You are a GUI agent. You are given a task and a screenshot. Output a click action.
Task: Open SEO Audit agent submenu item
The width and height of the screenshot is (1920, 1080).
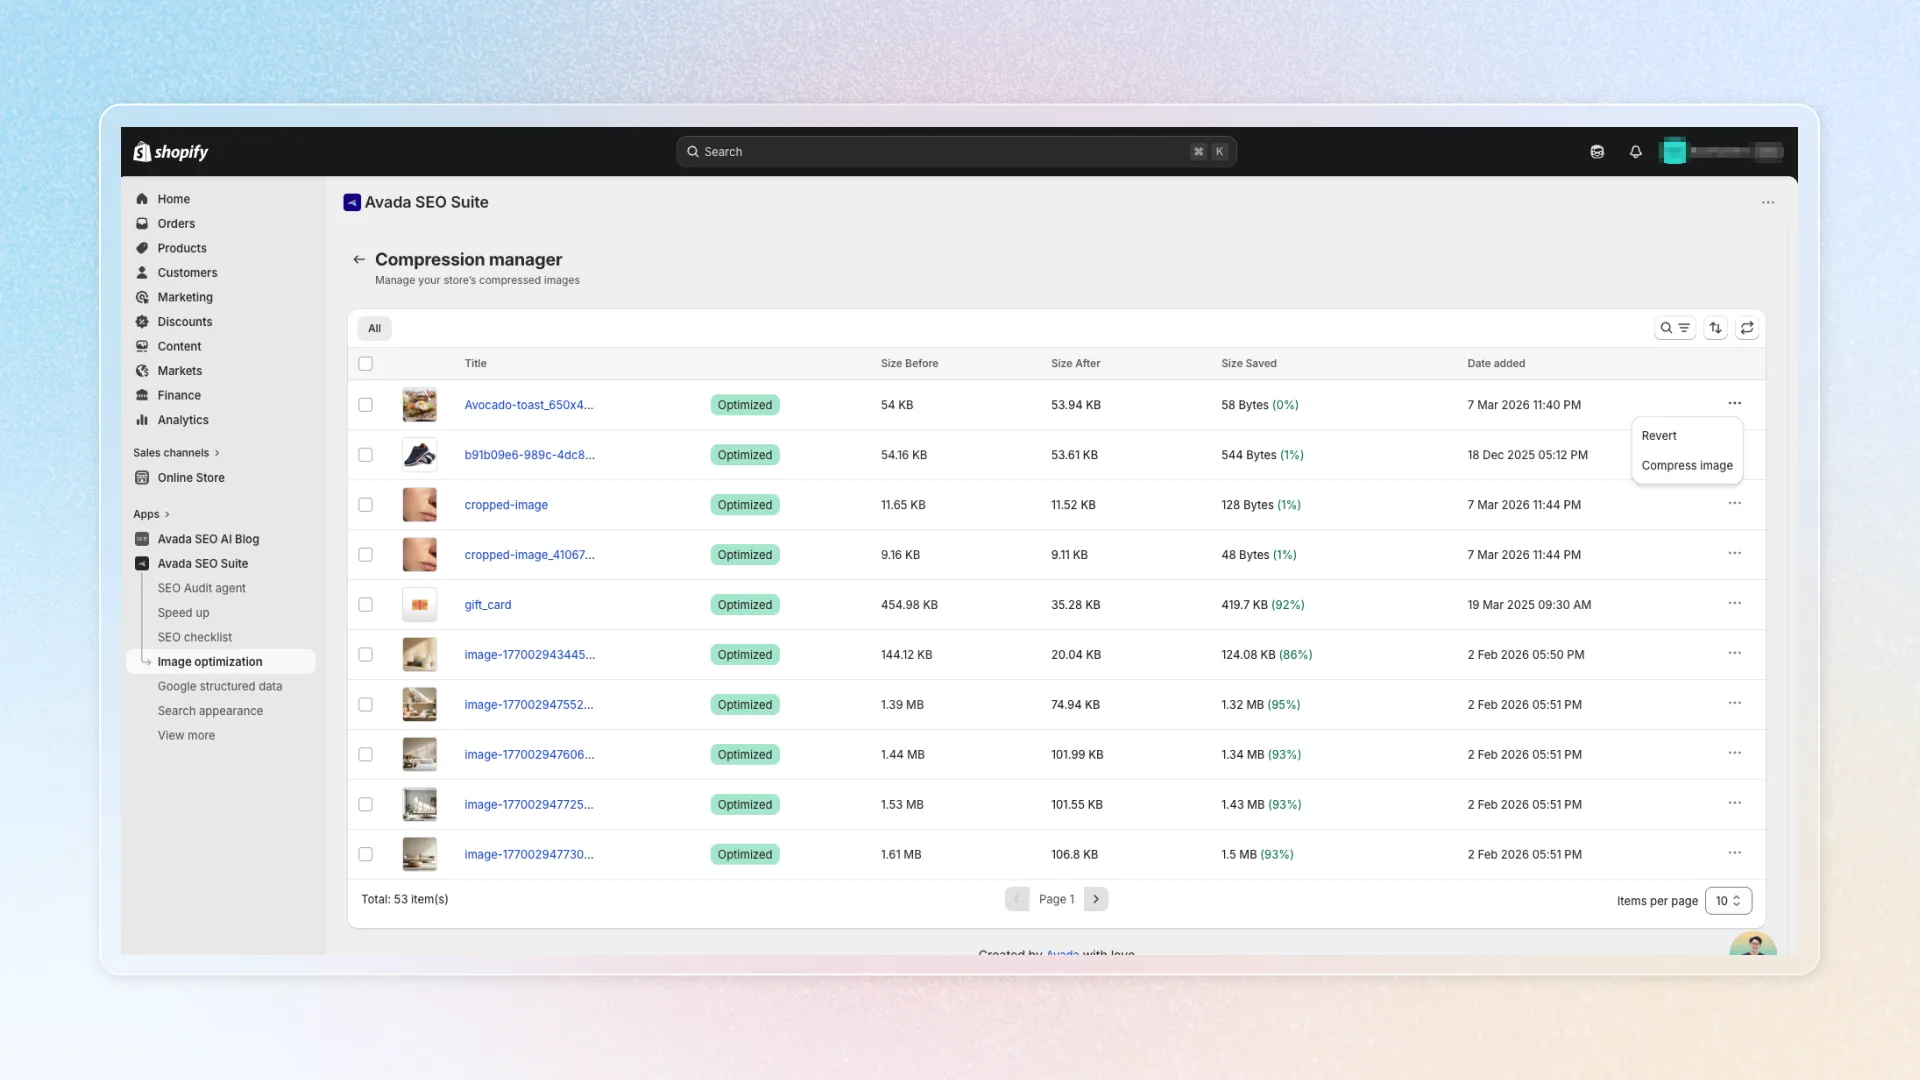pos(201,589)
